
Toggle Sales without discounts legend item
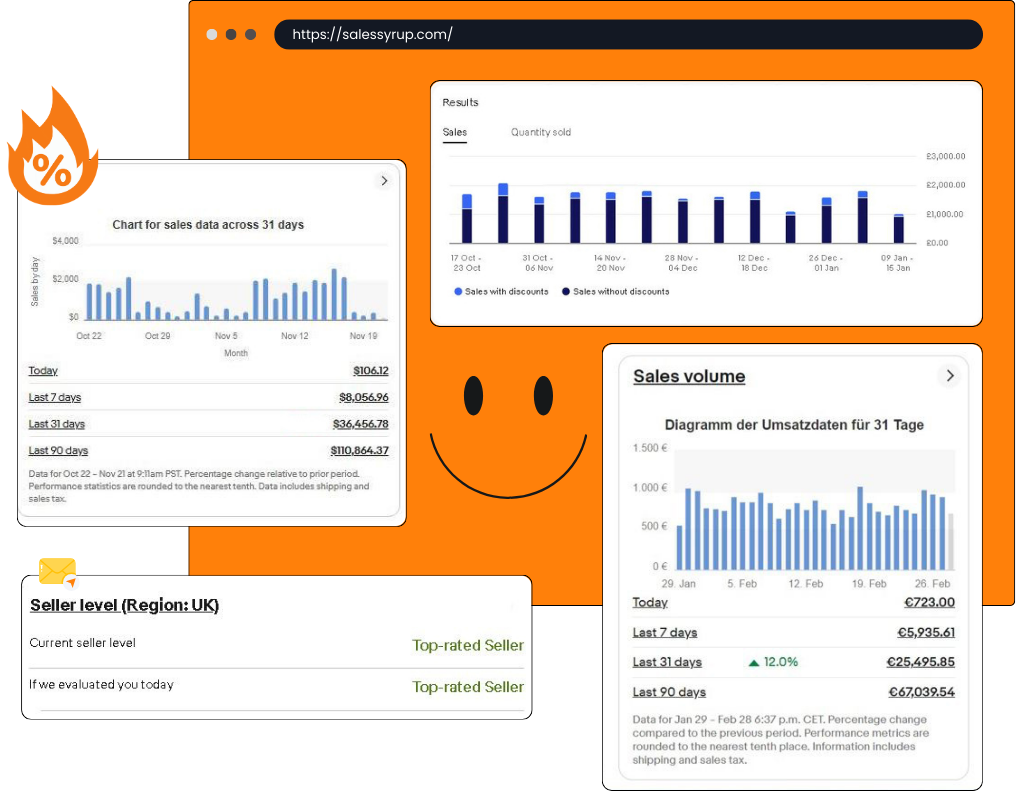[615, 292]
